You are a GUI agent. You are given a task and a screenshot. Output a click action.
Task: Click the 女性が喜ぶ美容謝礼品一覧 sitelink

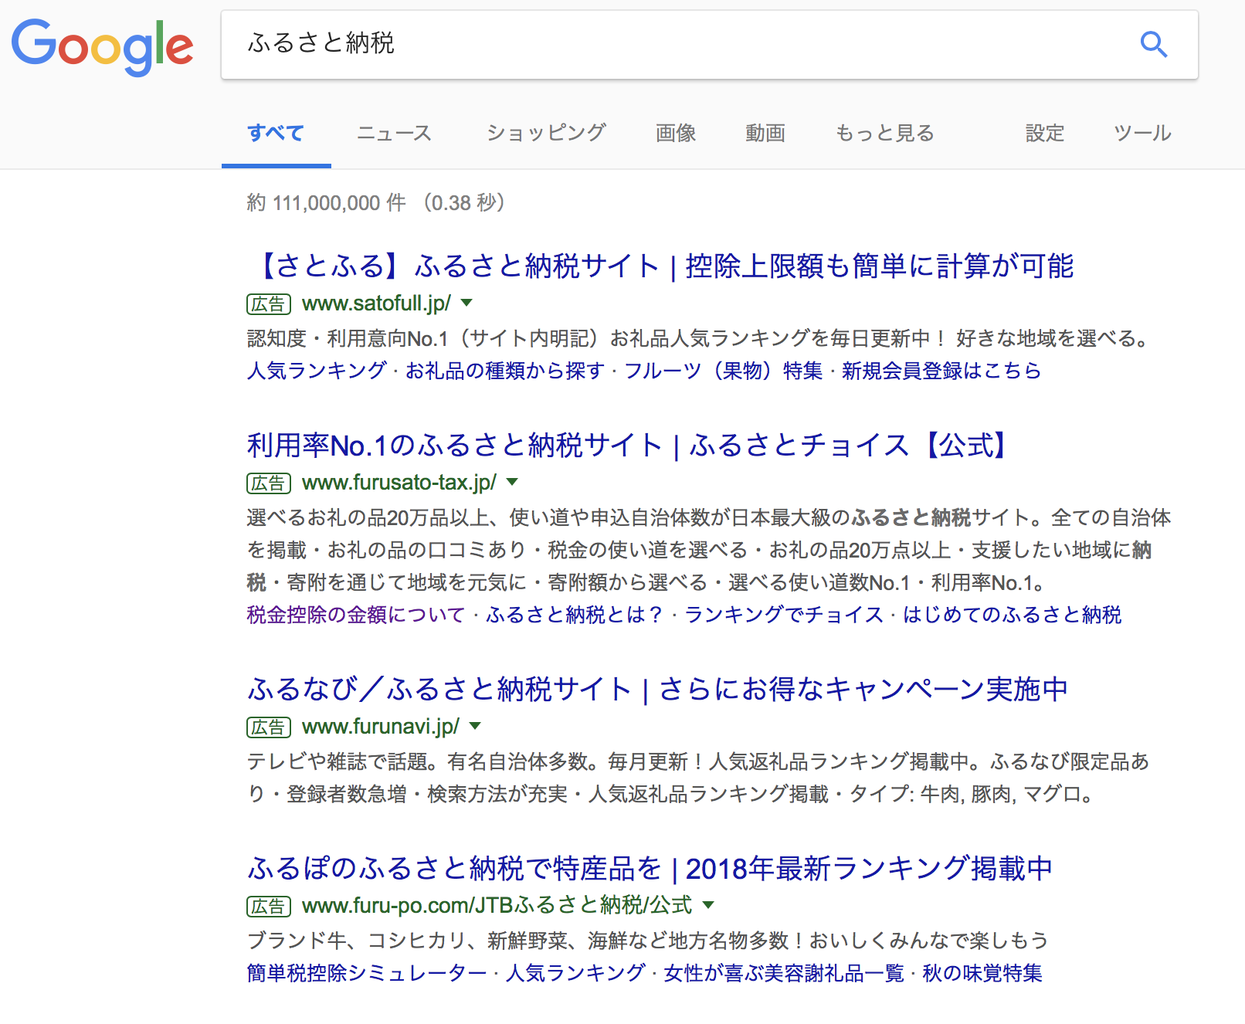coord(784,973)
